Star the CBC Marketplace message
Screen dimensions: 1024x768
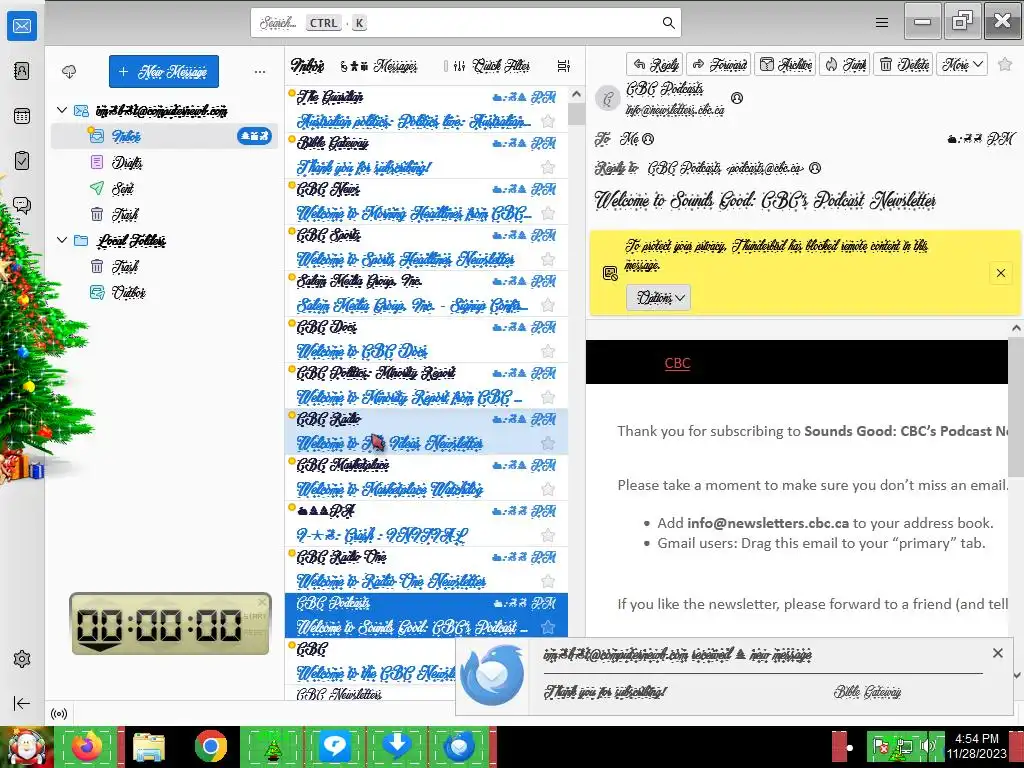[x=548, y=489]
